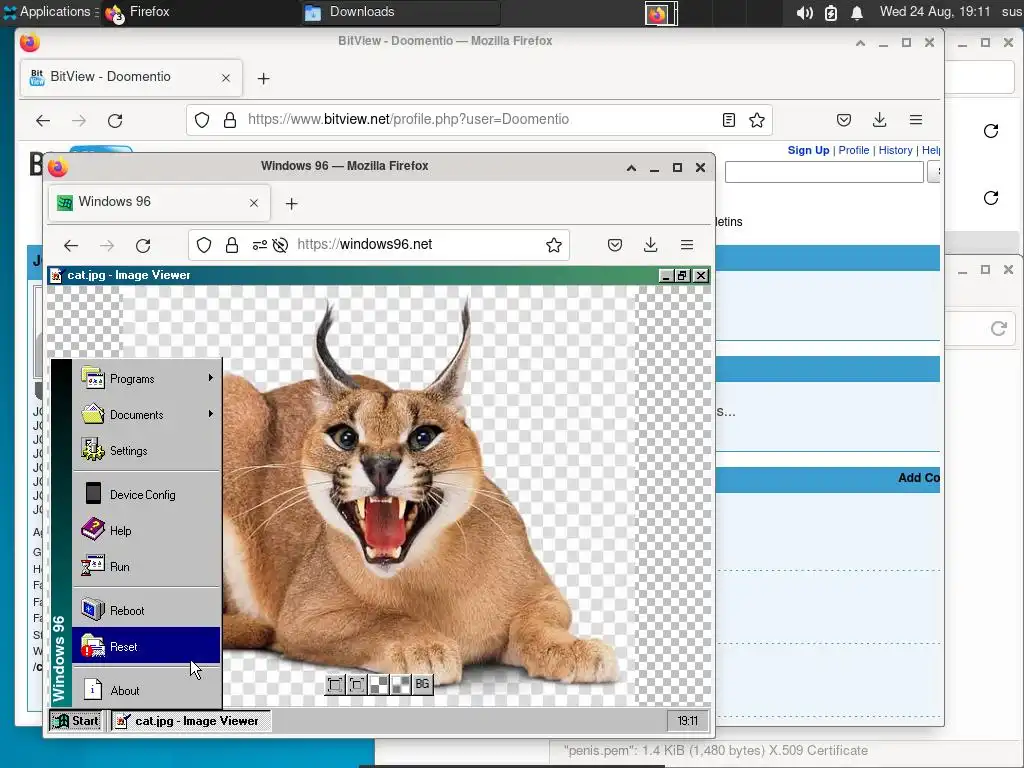Open new tab in BitView window

[263, 78]
